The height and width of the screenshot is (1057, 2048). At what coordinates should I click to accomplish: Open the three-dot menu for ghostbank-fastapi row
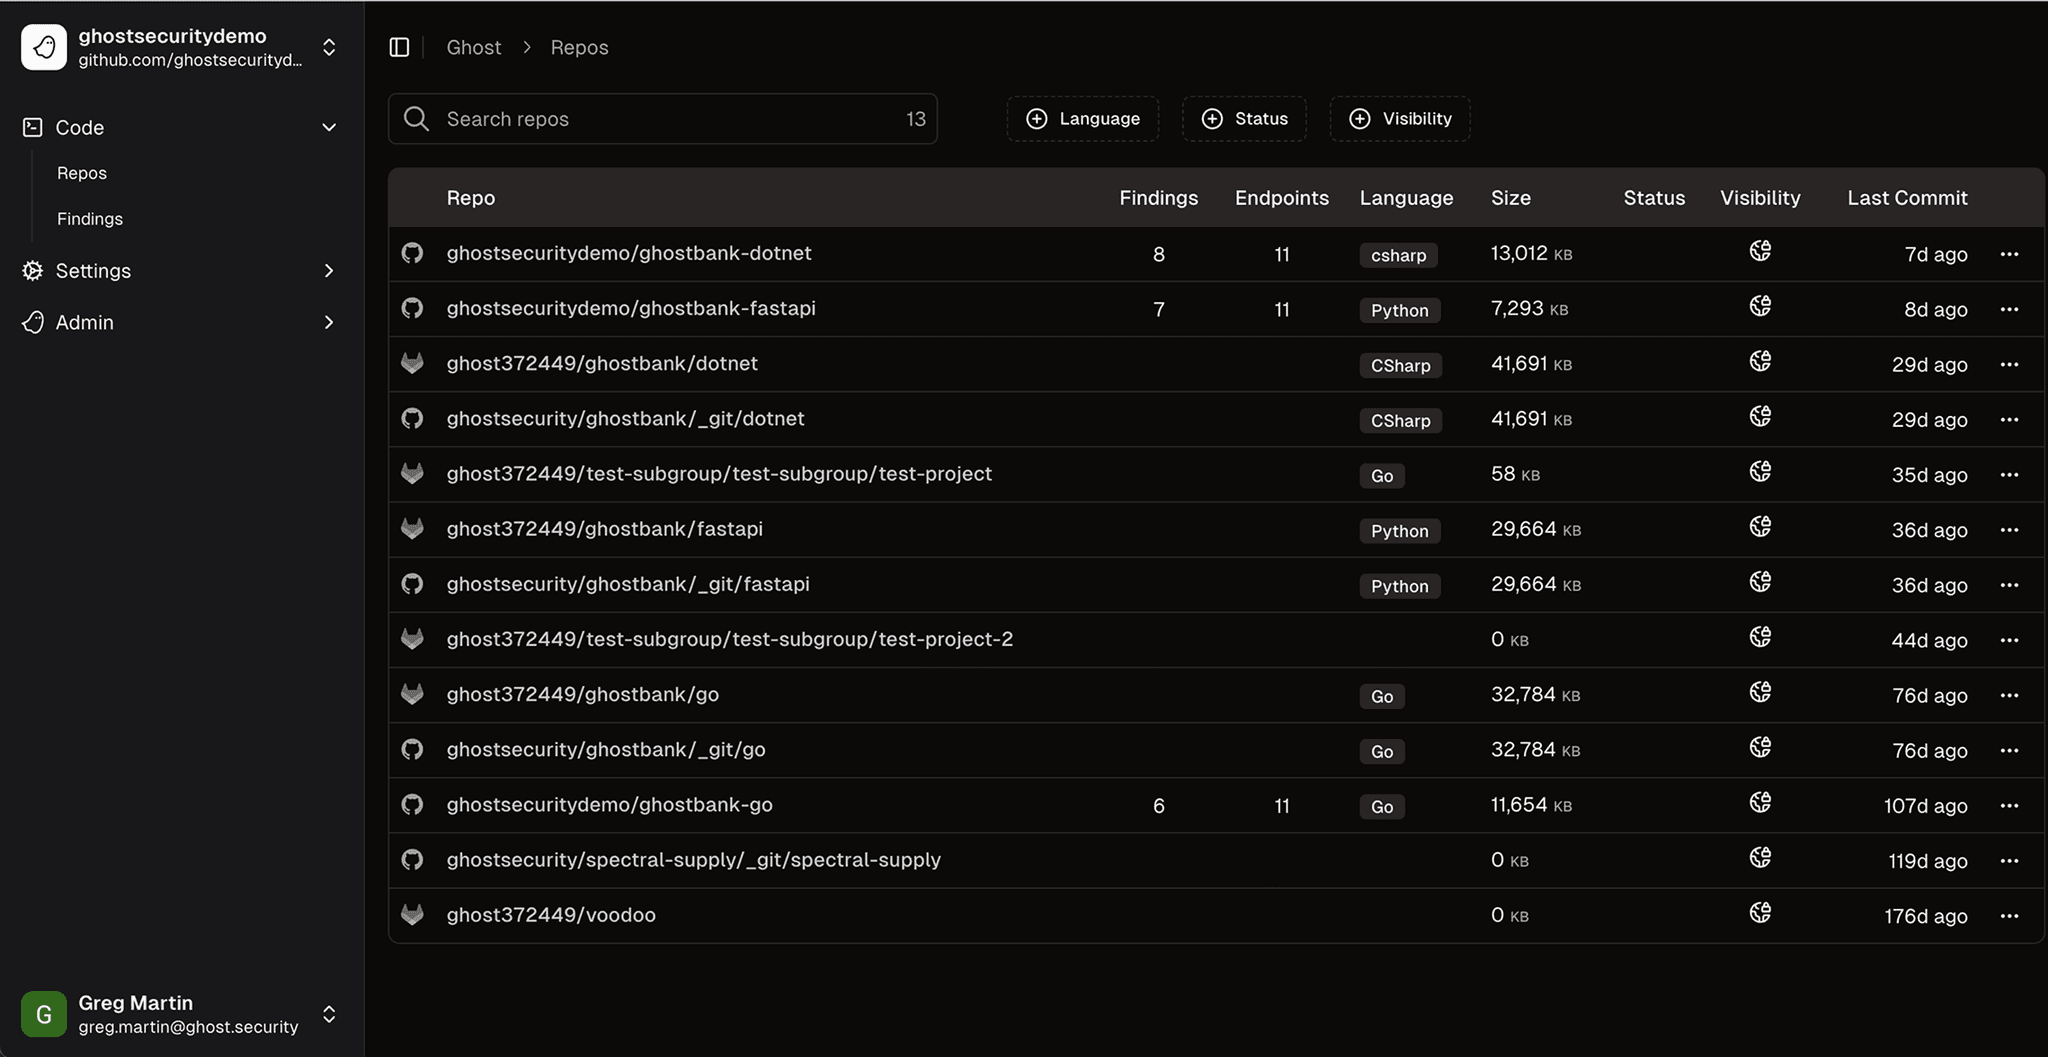click(2009, 309)
